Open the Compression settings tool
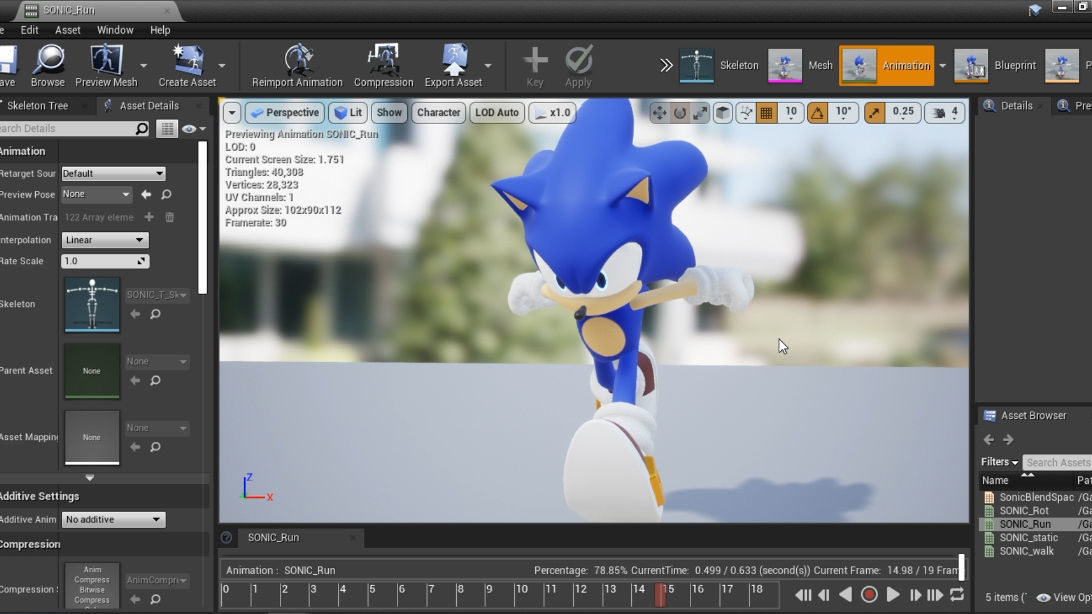This screenshot has height=614, width=1092. tap(383, 66)
